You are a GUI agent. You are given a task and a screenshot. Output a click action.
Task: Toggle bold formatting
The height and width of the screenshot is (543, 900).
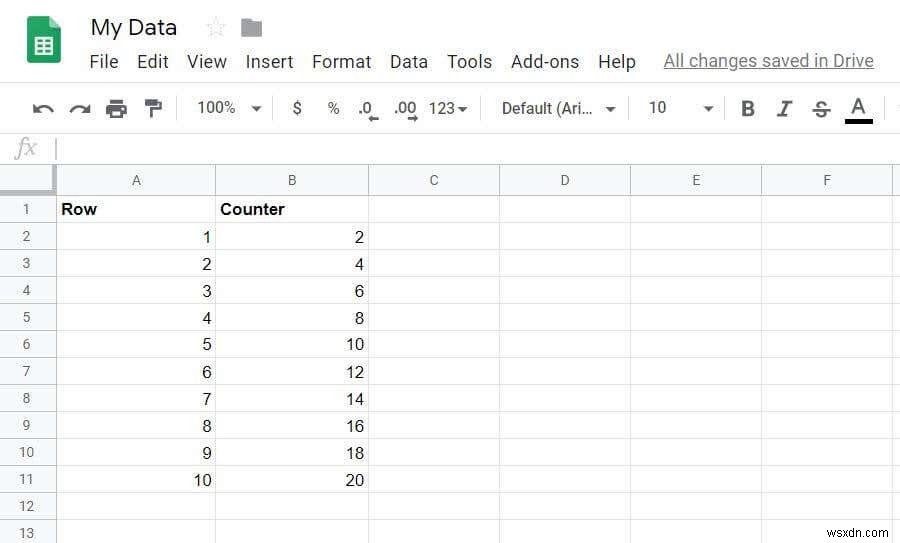(747, 109)
